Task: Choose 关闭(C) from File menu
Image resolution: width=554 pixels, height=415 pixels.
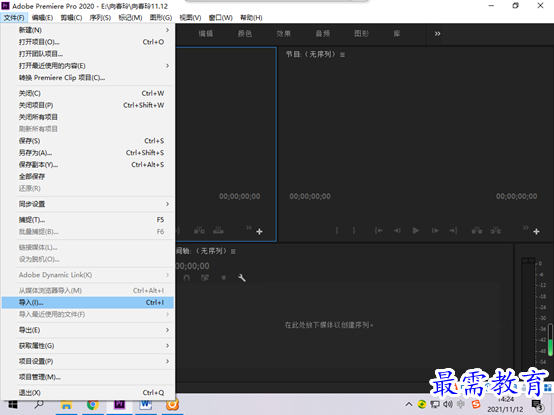Action: 88,93
